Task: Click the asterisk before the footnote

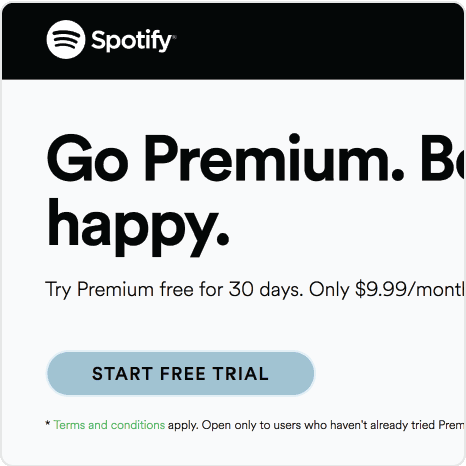Action: 48,423
